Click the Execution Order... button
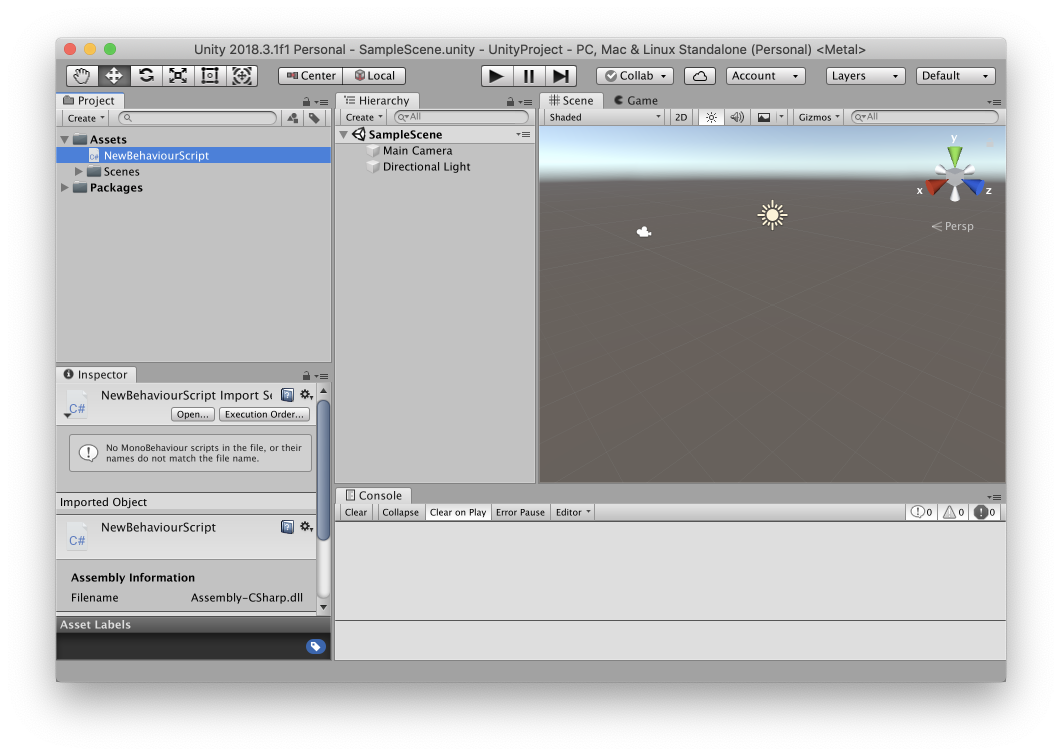 click(264, 415)
